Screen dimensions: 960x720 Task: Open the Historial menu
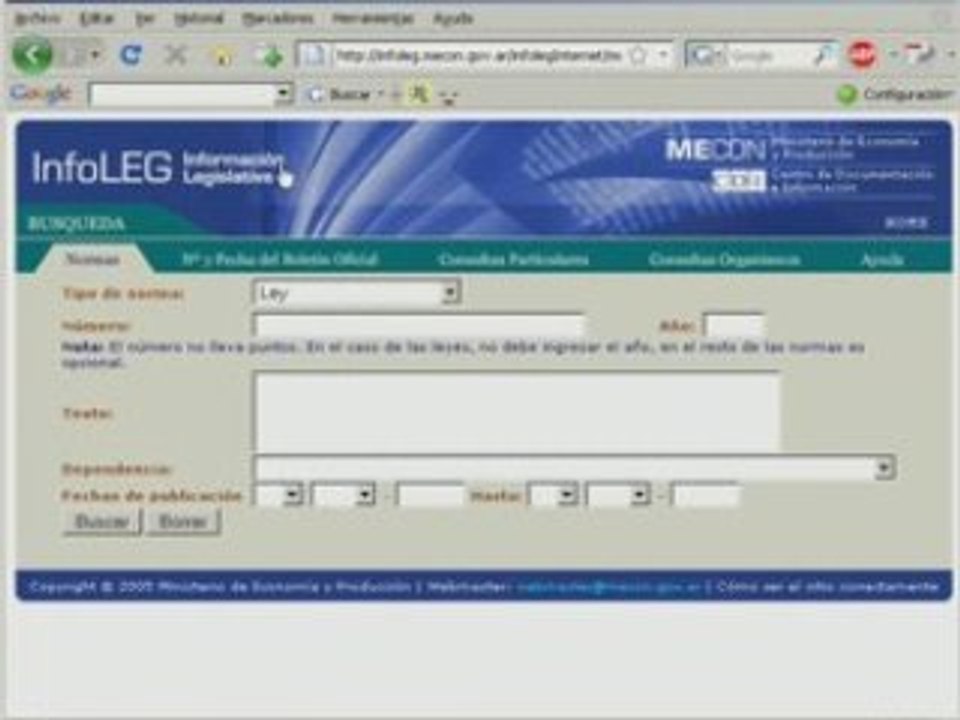click(x=199, y=18)
